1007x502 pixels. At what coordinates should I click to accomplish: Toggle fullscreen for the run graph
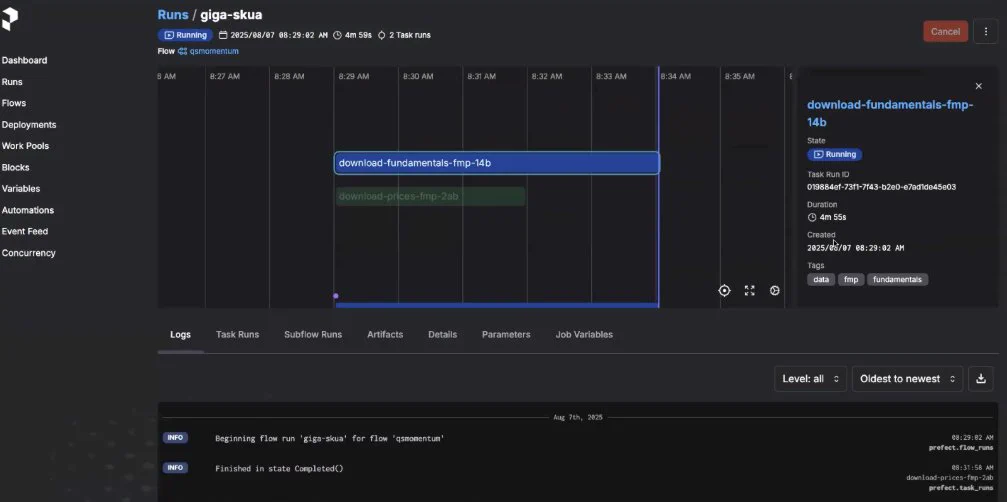click(749, 291)
